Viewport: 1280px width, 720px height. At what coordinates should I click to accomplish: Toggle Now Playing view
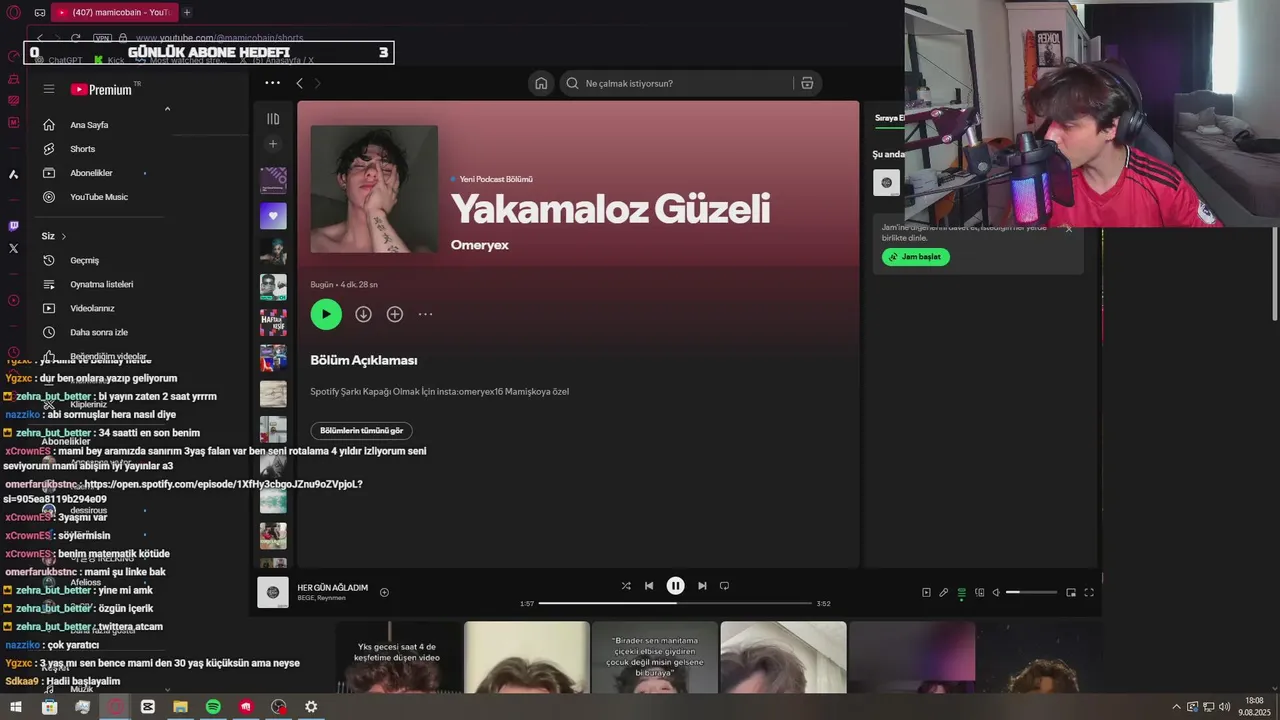[x=926, y=592]
